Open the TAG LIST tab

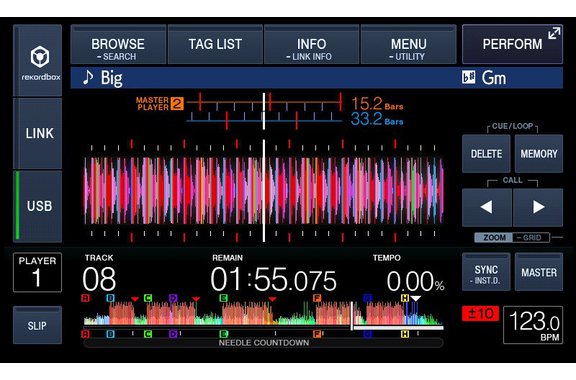click(x=215, y=44)
